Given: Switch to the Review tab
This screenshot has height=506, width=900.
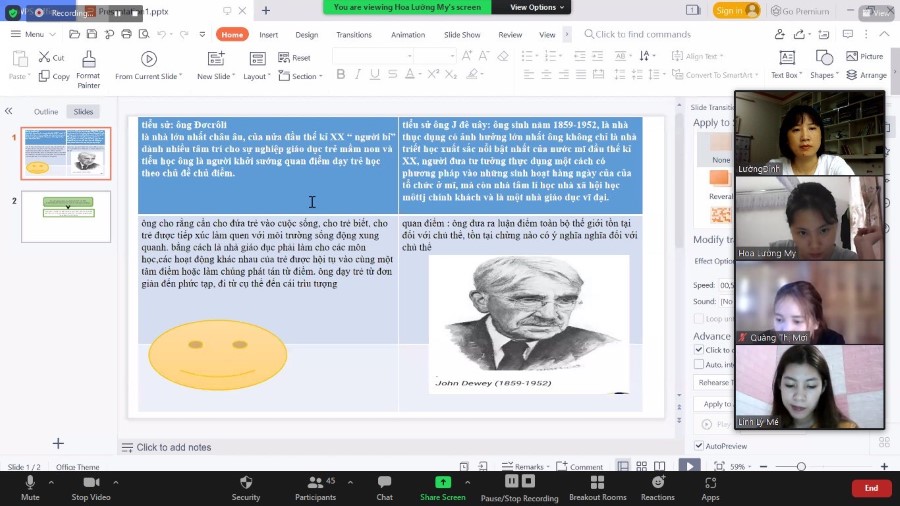Looking at the screenshot, I should point(510,34).
